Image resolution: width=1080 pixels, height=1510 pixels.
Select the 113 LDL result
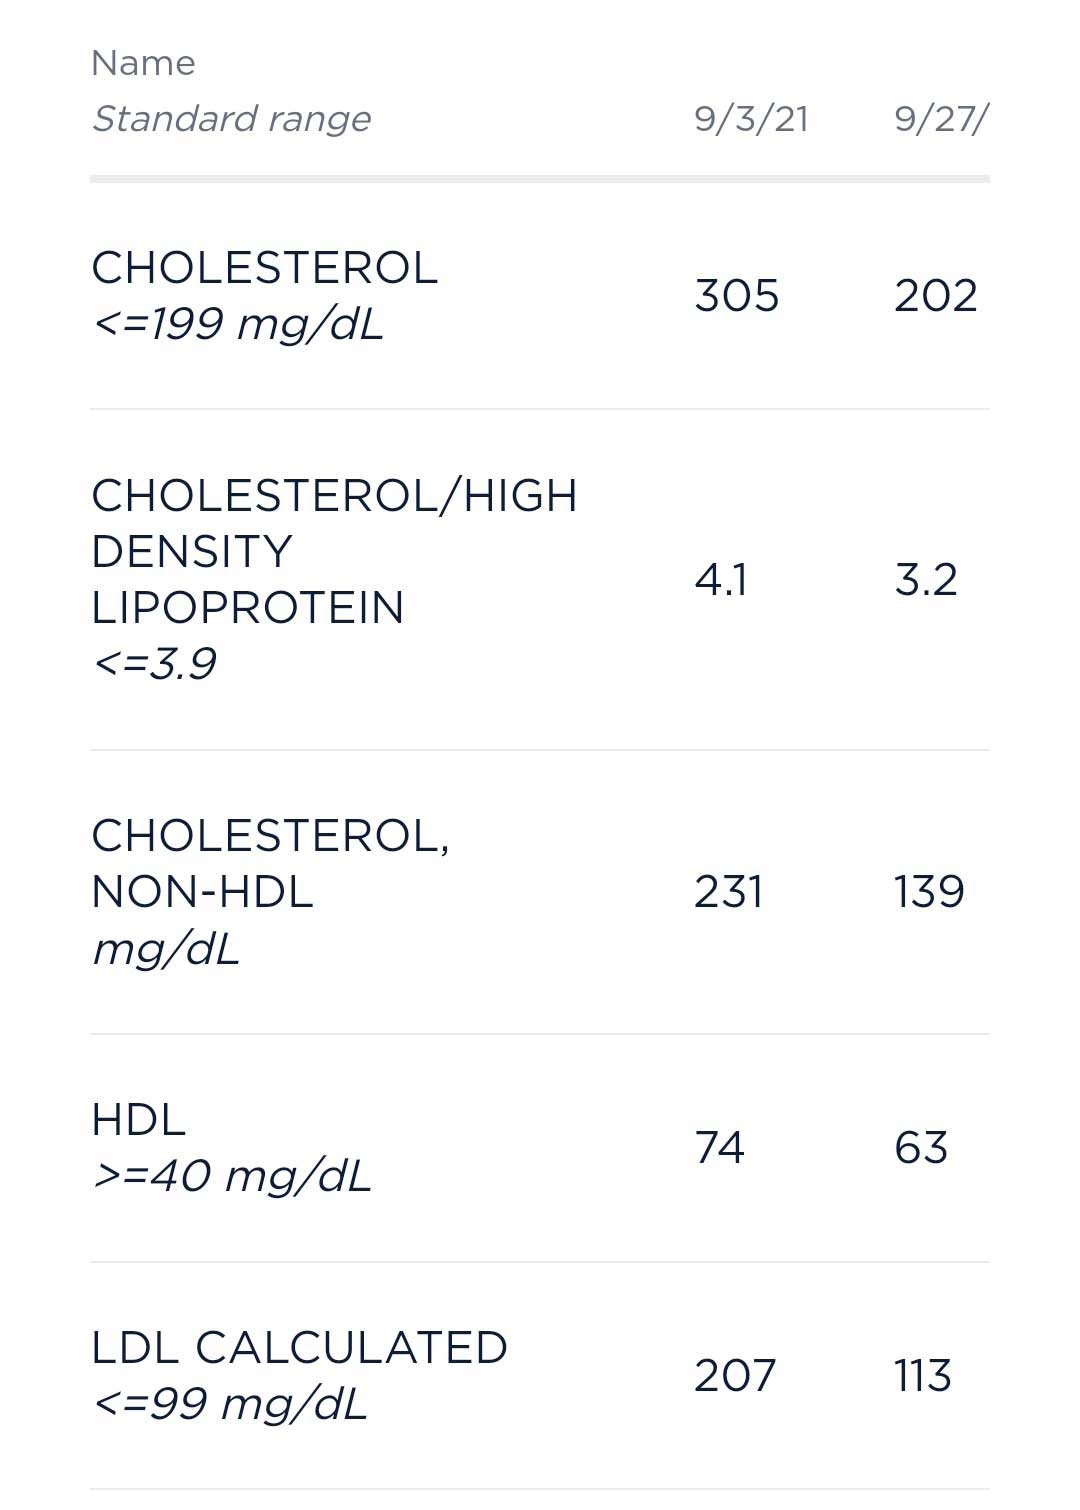(x=922, y=1375)
